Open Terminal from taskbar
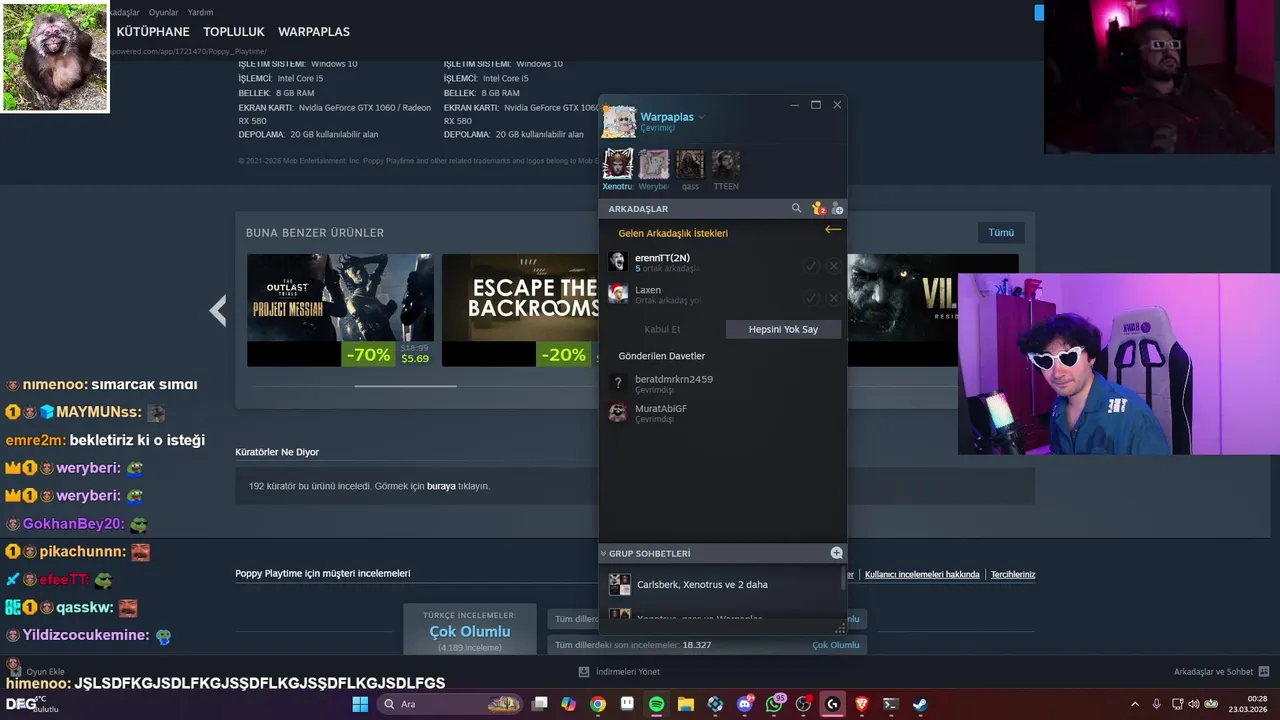This screenshot has height=720, width=1280. click(891, 704)
